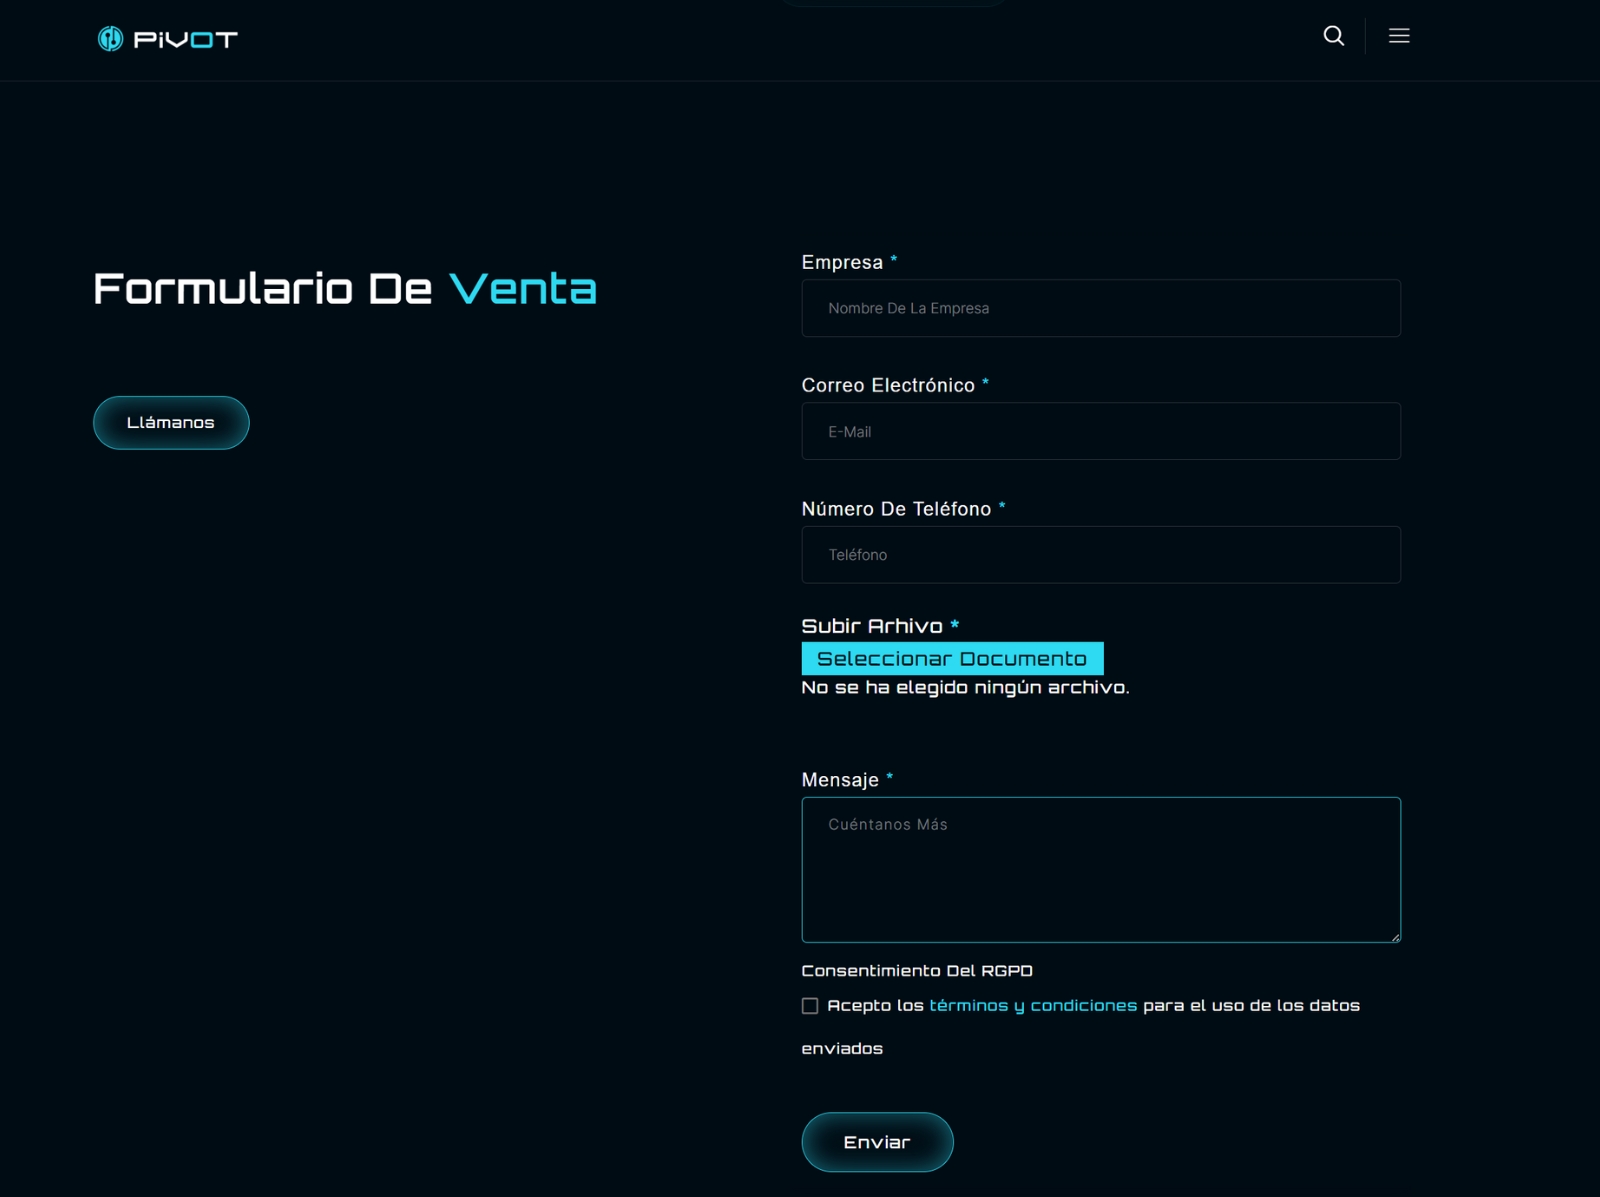Click the PIVOT wordmark in header
This screenshot has height=1197, width=1600.
coord(186,40)
